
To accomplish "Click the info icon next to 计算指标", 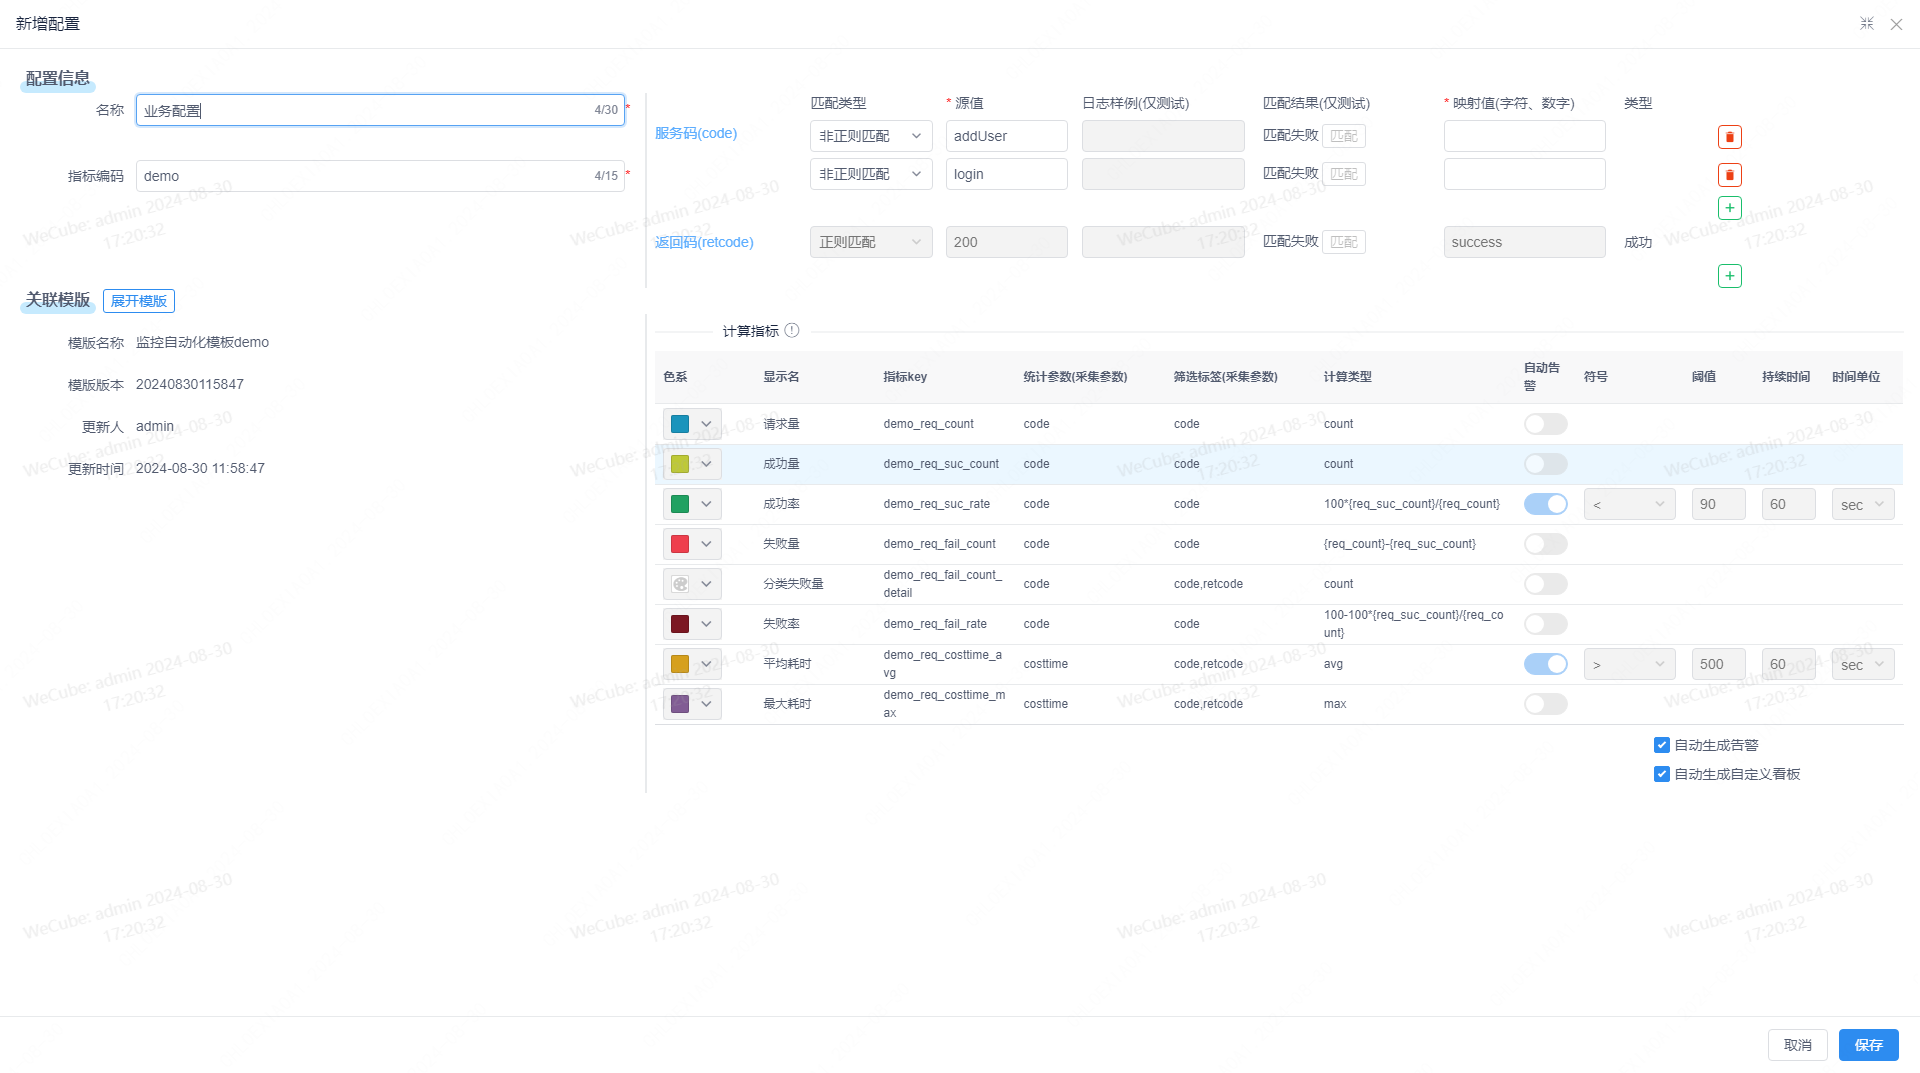I will [x=792, y=330].
